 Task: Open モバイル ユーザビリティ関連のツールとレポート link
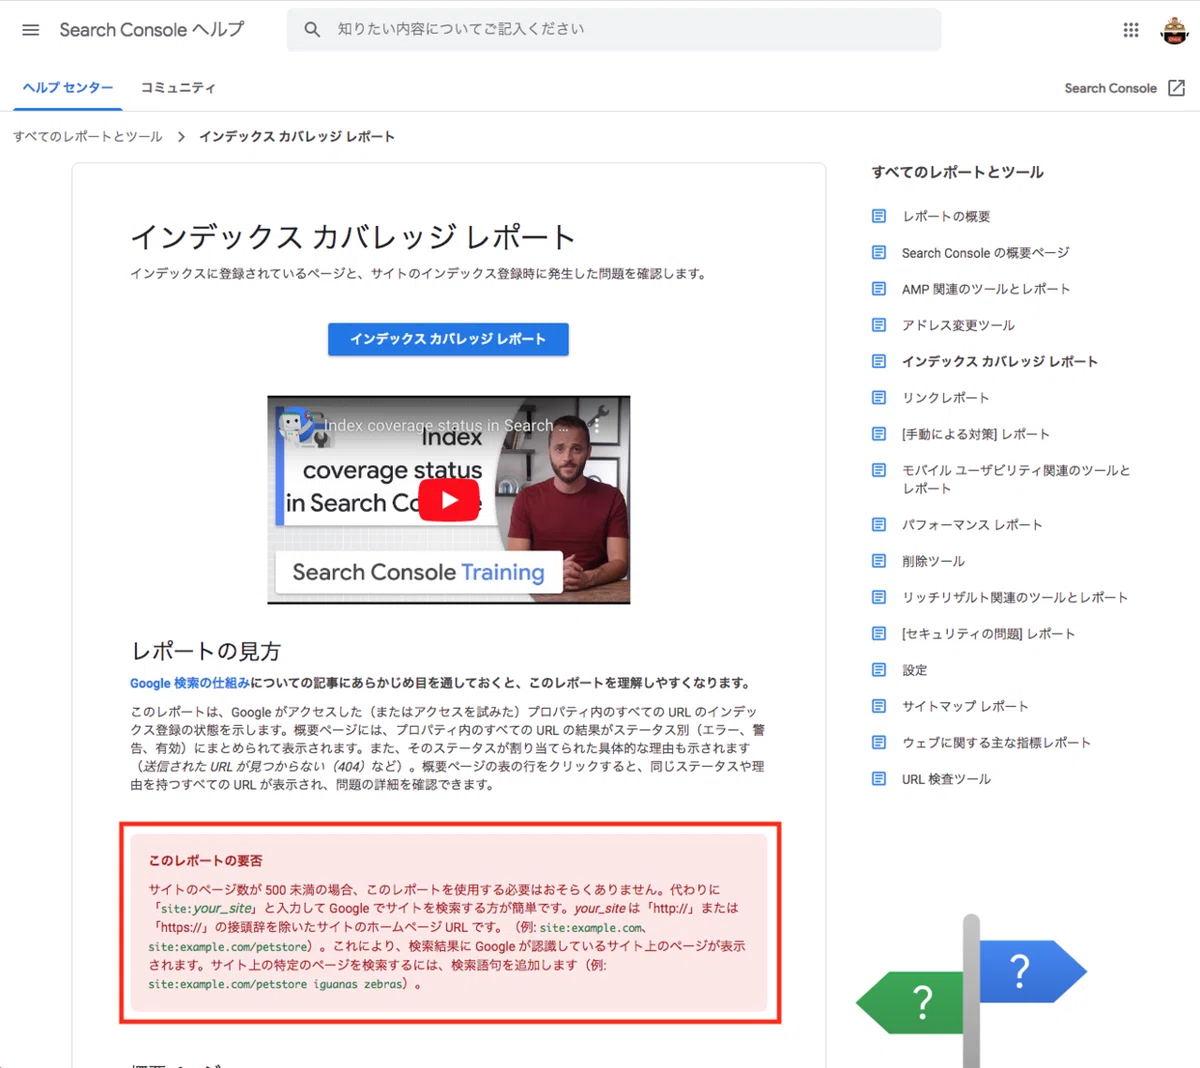click(x=1016, y=479)
